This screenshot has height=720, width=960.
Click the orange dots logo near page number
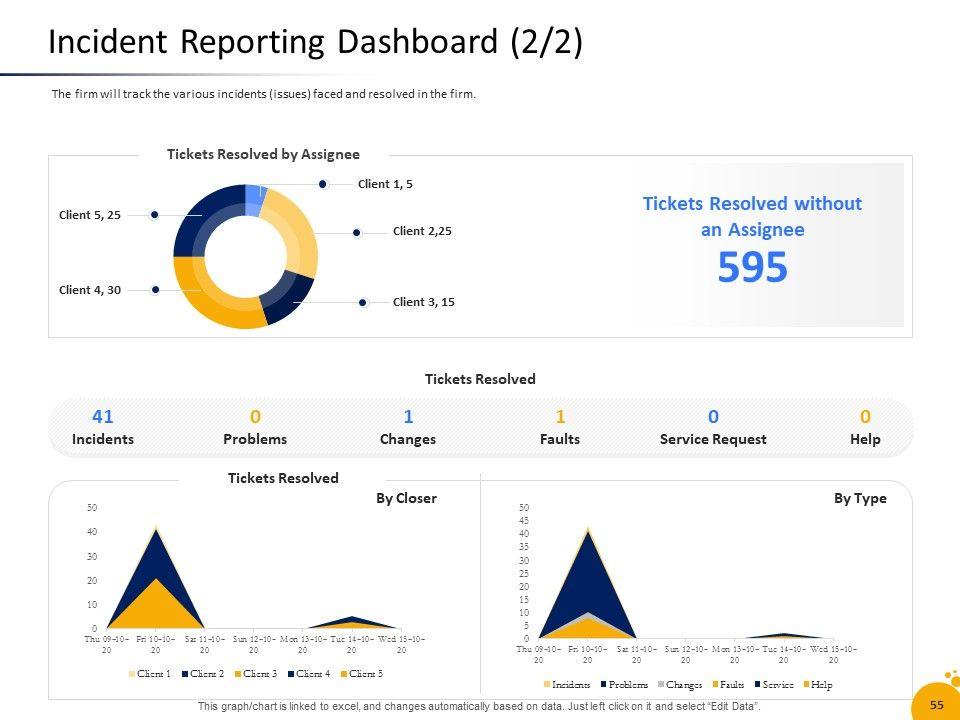click(x=949, y=680)
